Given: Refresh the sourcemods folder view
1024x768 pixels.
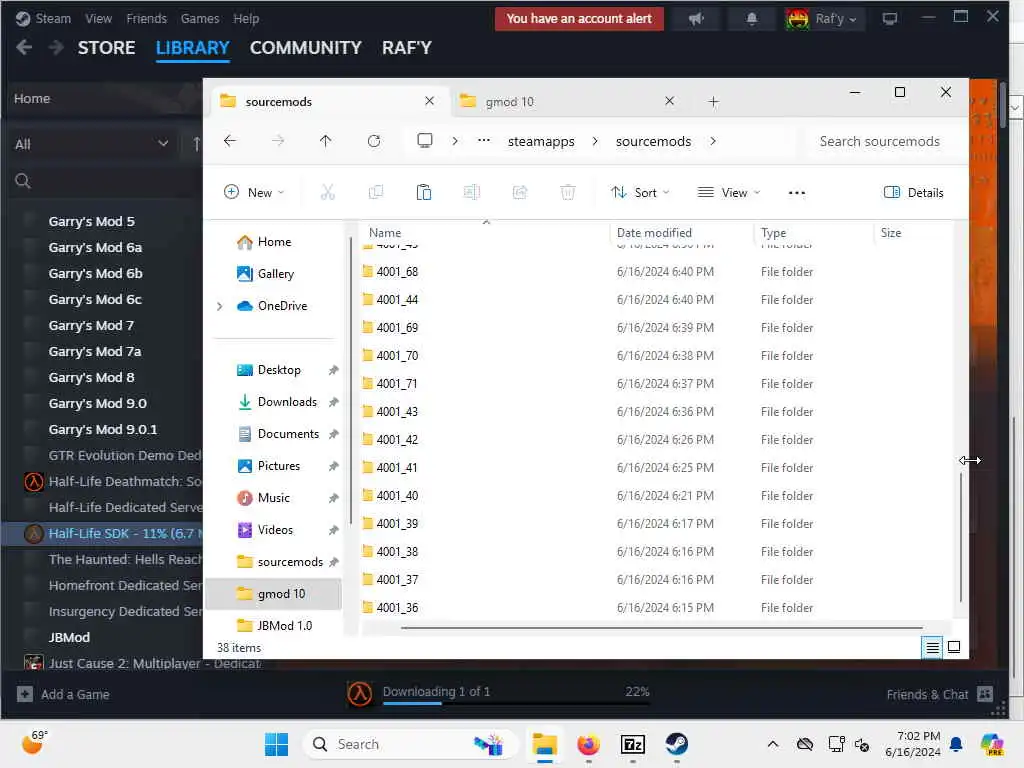Looking at the screenshot, I should click(374, 141).
